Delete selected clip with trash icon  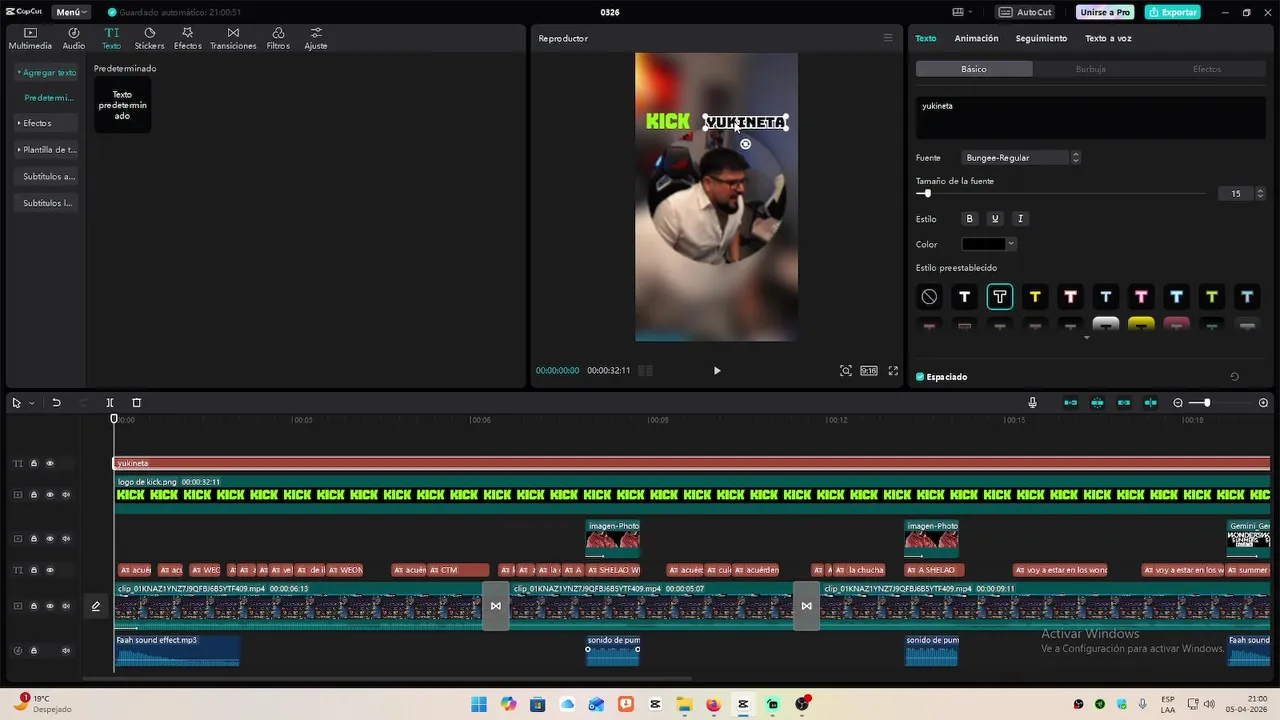coord(137,403)
